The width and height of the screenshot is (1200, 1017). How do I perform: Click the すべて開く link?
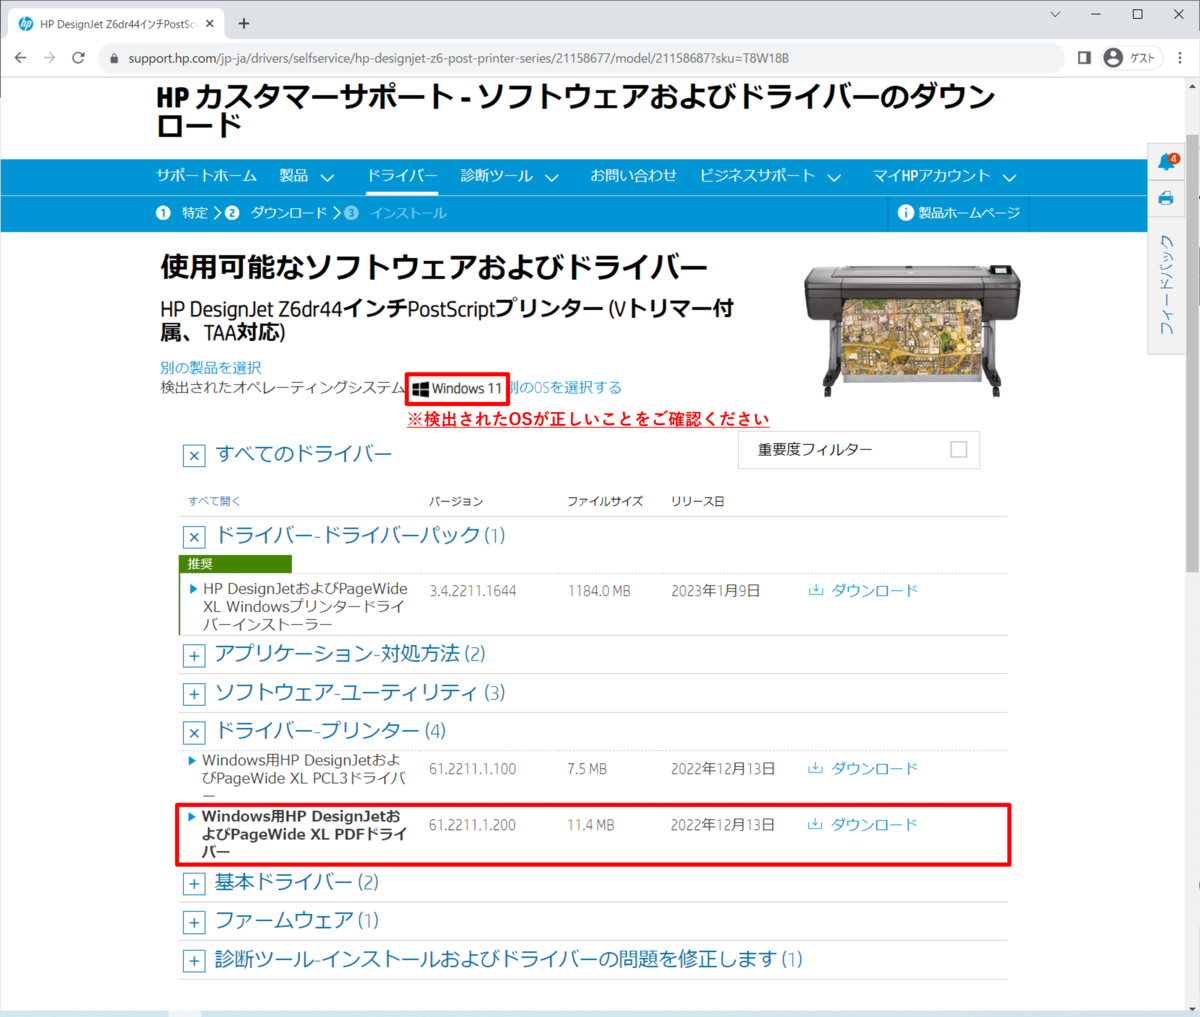click(214, 501)
